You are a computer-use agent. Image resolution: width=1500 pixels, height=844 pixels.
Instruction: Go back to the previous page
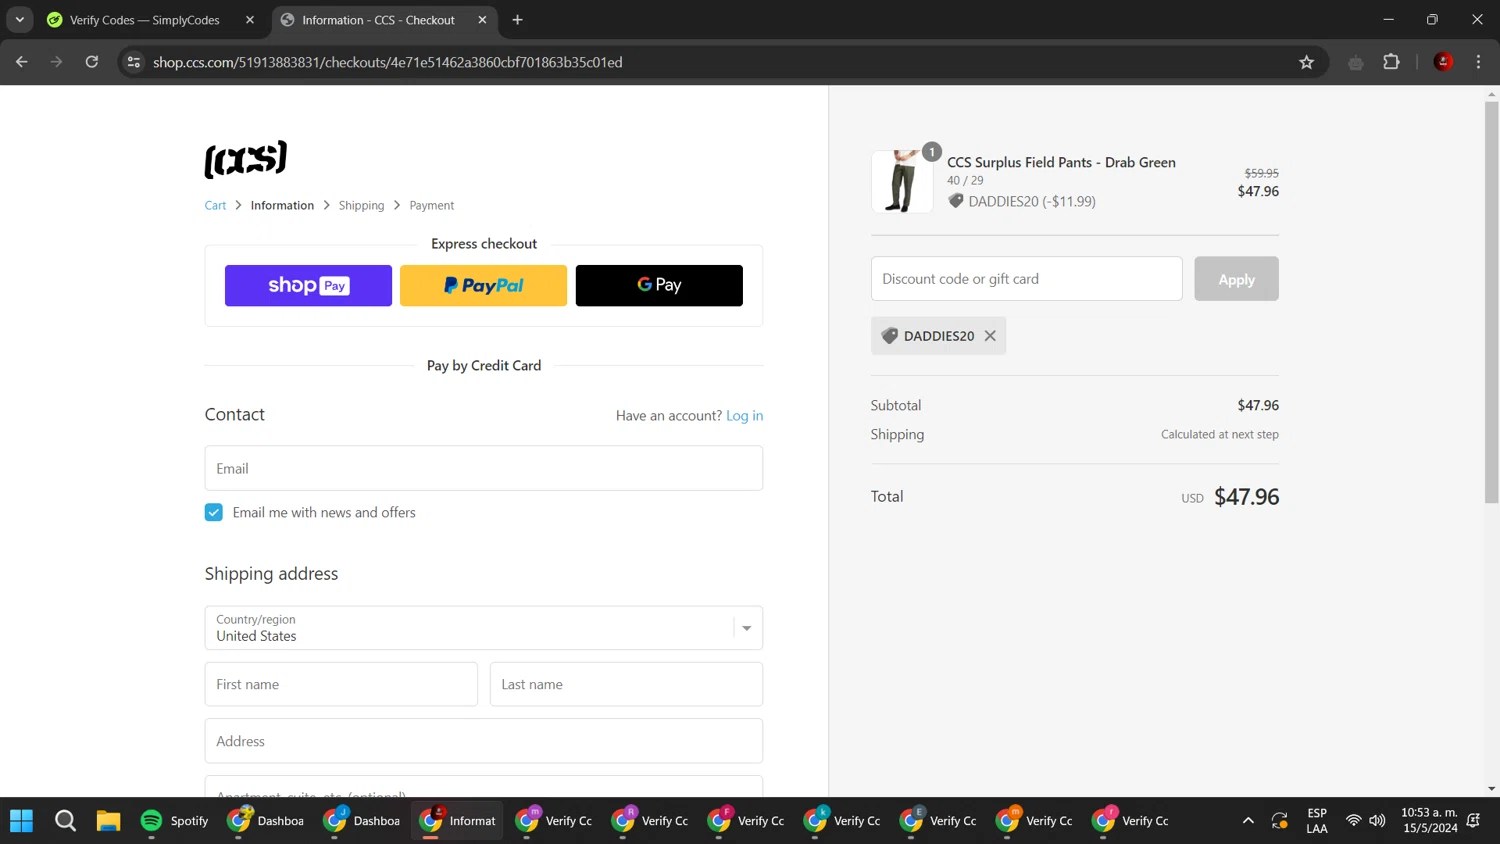[22, 62]
